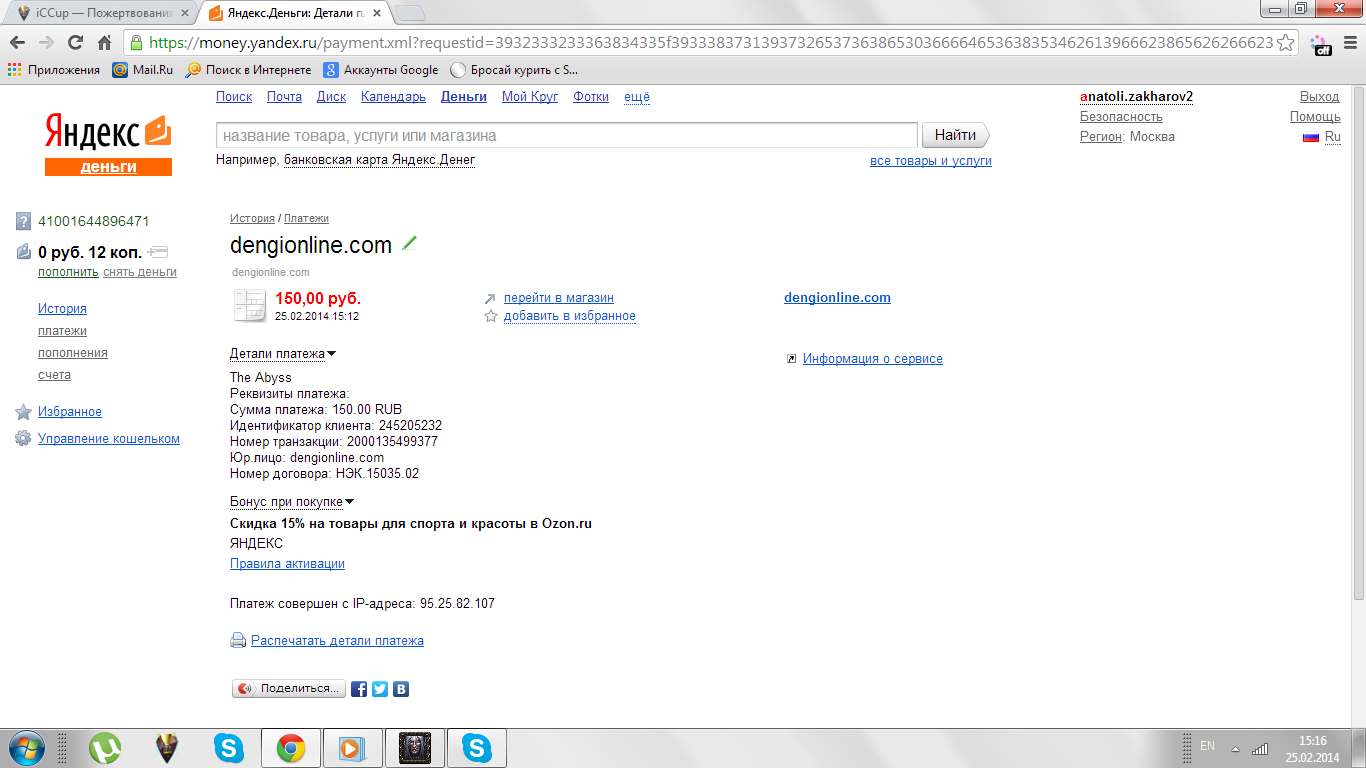Share via the VKontakte icon
This screenshot has height=768, width=1366.
coord(401,689)
